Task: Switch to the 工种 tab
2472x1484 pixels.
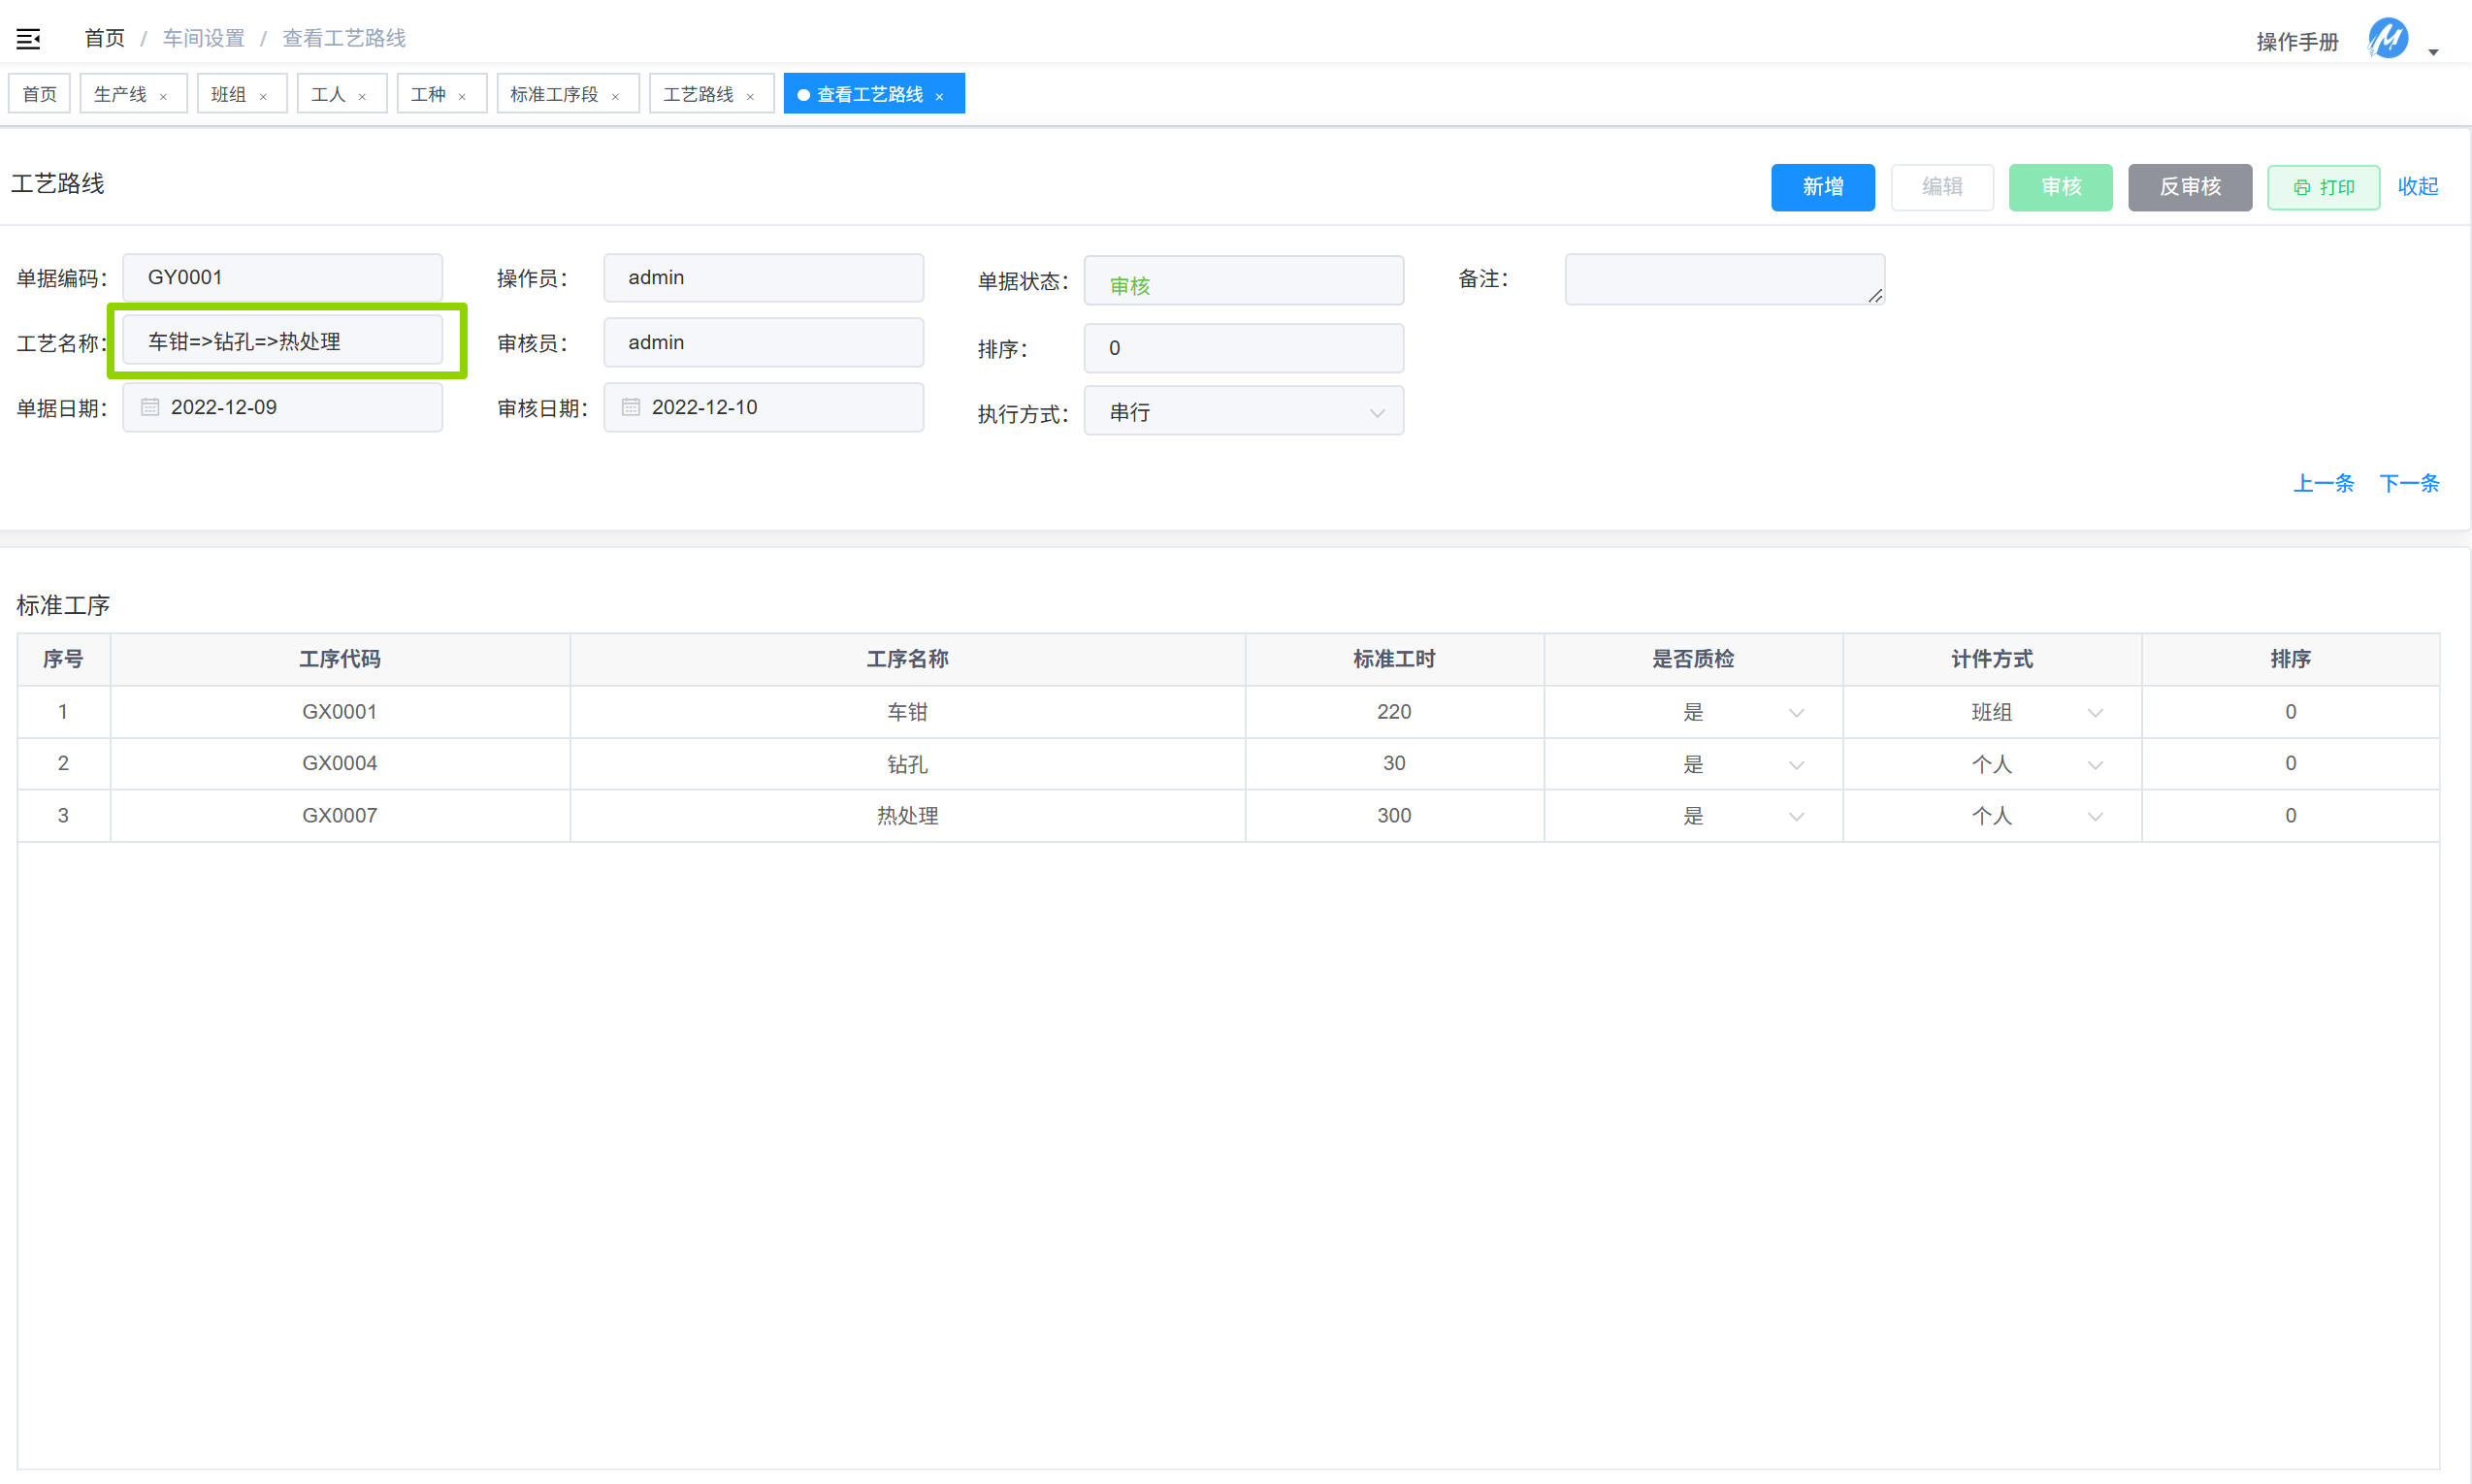Action: pos(428,94)
